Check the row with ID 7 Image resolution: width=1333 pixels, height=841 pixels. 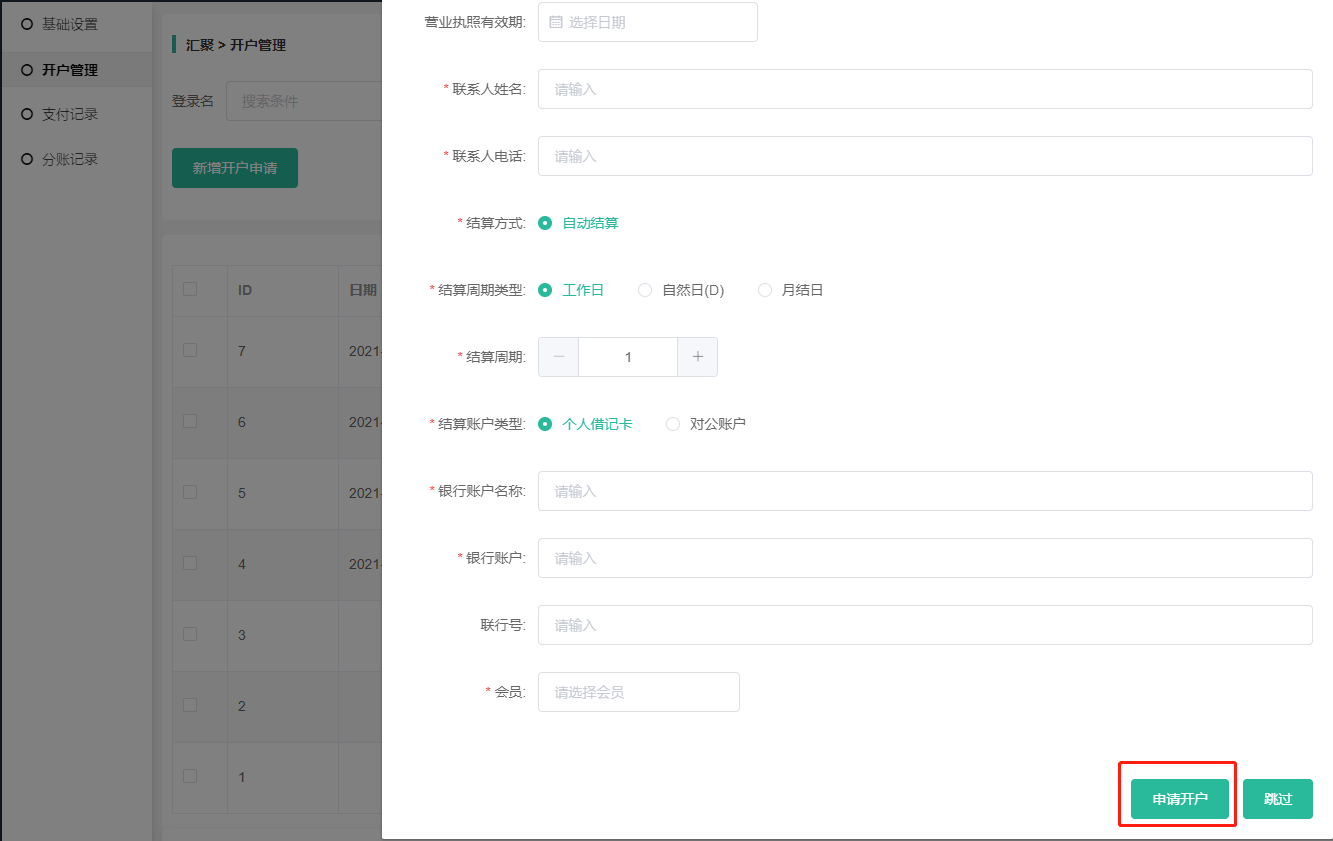point(190,350)
